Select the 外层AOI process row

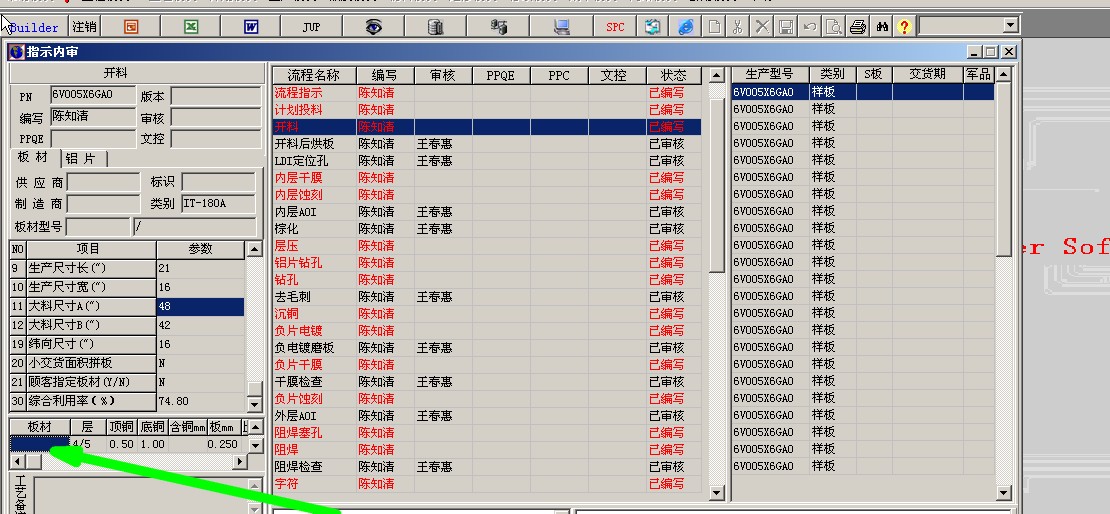tap(487, 416)
